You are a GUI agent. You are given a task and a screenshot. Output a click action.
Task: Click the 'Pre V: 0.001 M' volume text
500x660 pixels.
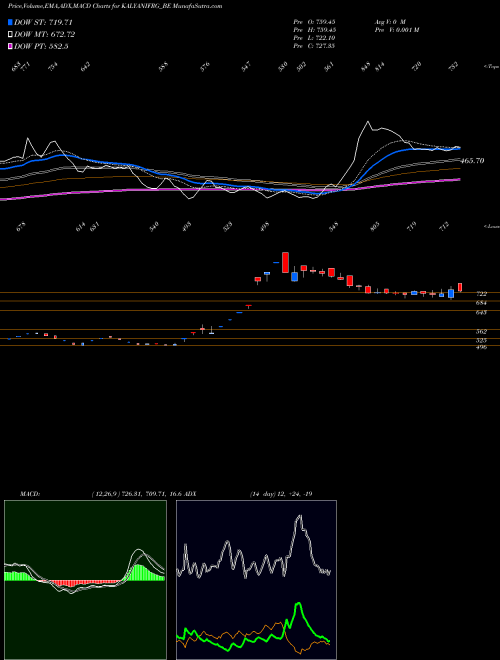tap(396, 30)
